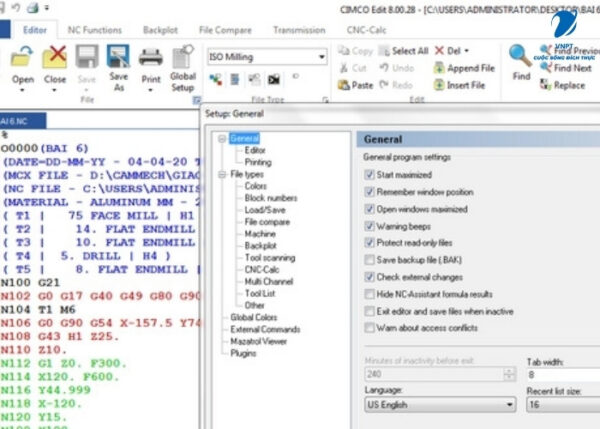Expand the File Type group dialog launcher
The image size is (600, 429).
coord(325,100)
